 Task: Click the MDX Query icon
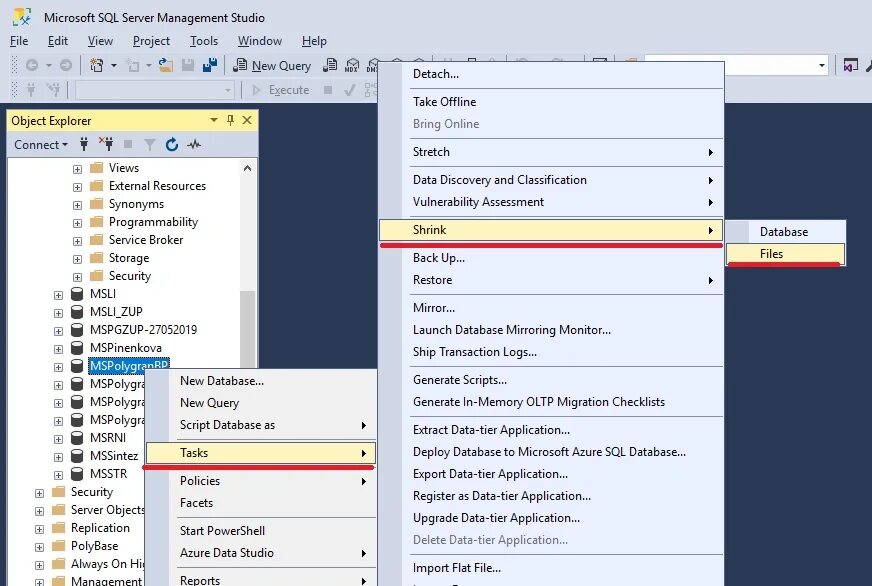click(x=351, y=66)
